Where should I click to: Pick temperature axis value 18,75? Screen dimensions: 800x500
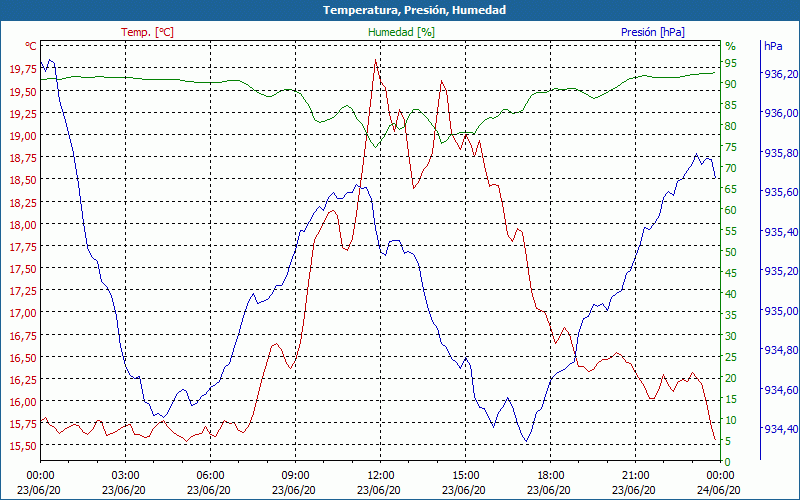coord(23,158)
